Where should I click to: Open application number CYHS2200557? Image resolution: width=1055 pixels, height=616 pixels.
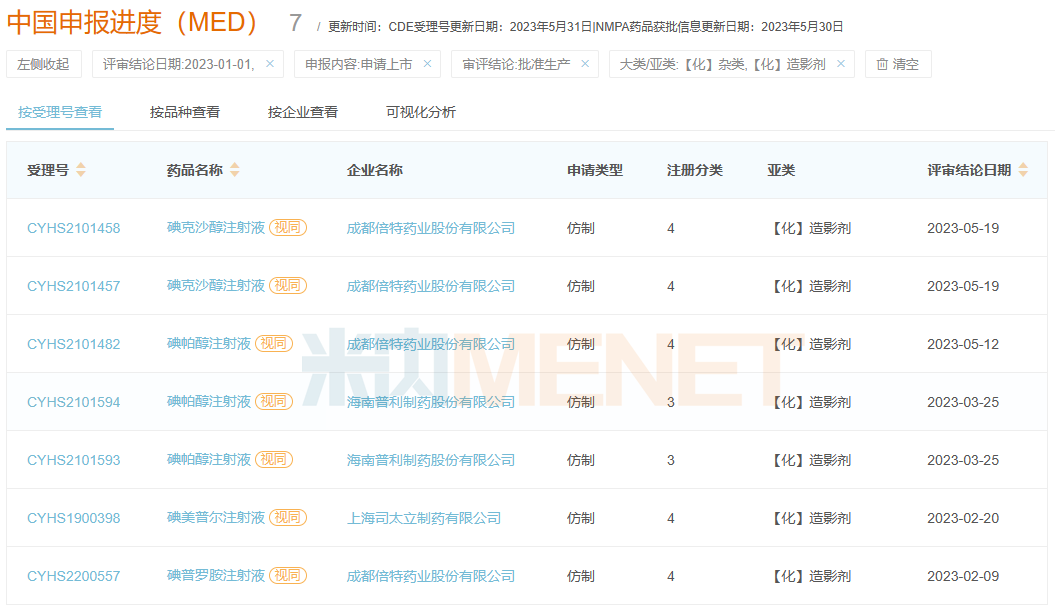(73, 576)
